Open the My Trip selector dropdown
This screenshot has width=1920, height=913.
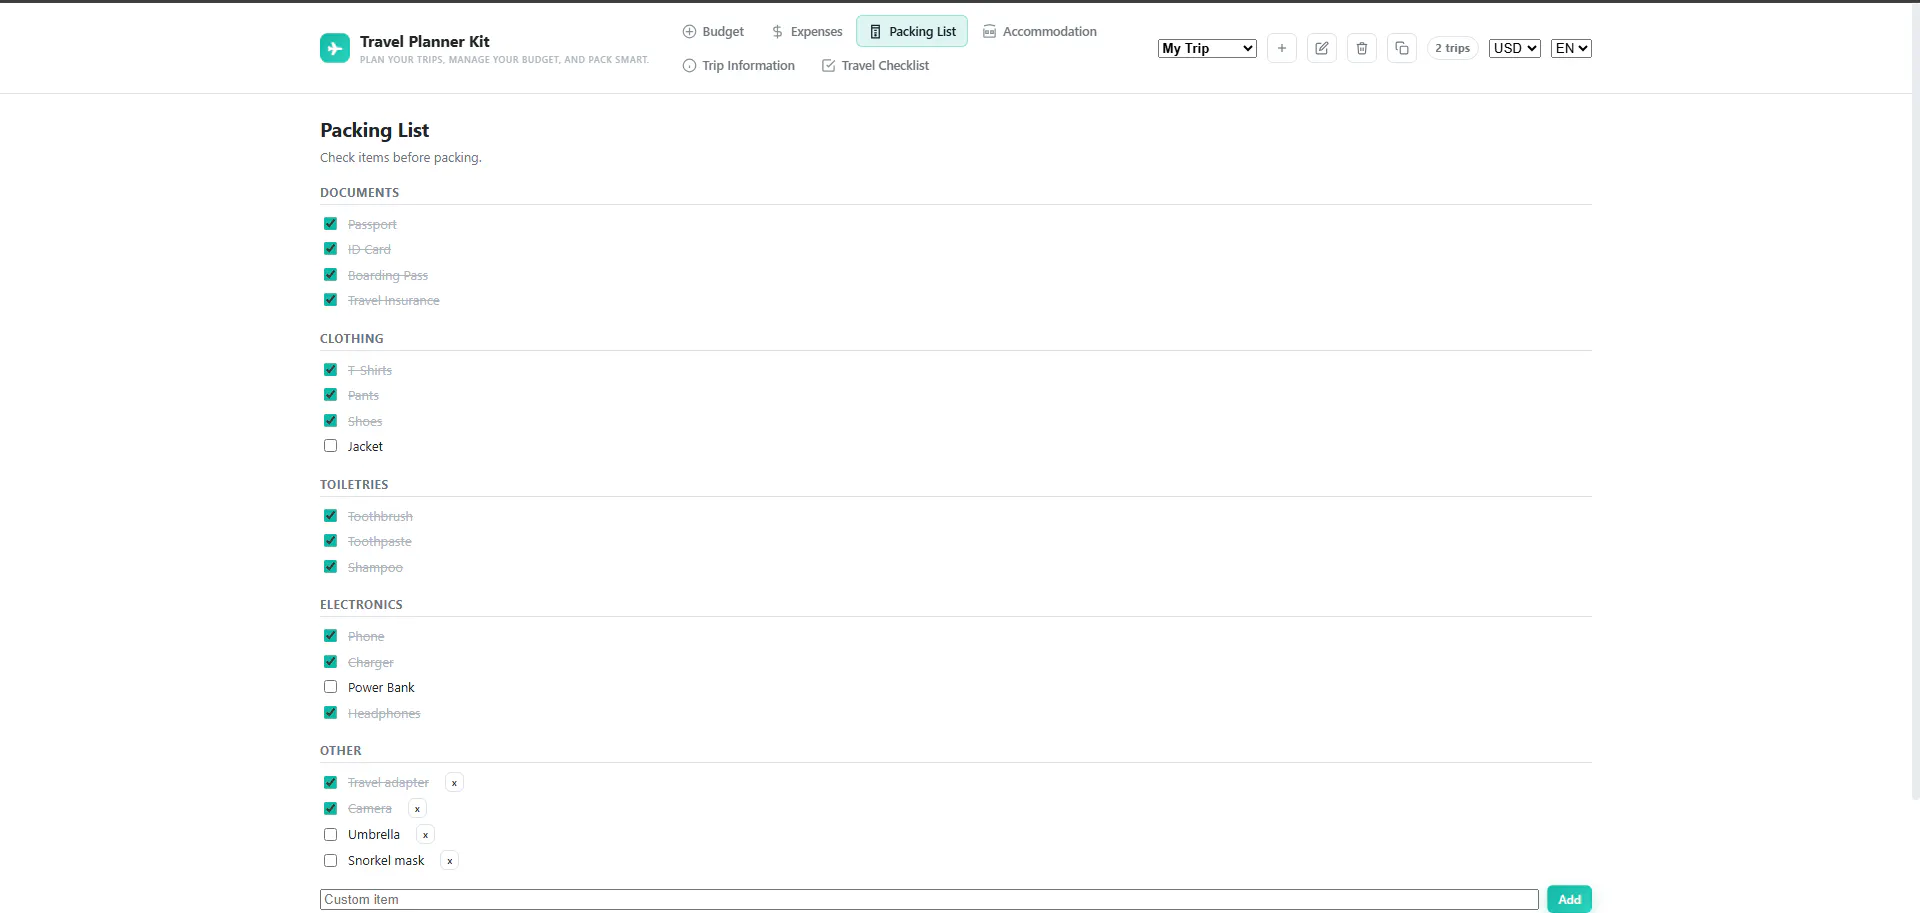point(1207,48)
